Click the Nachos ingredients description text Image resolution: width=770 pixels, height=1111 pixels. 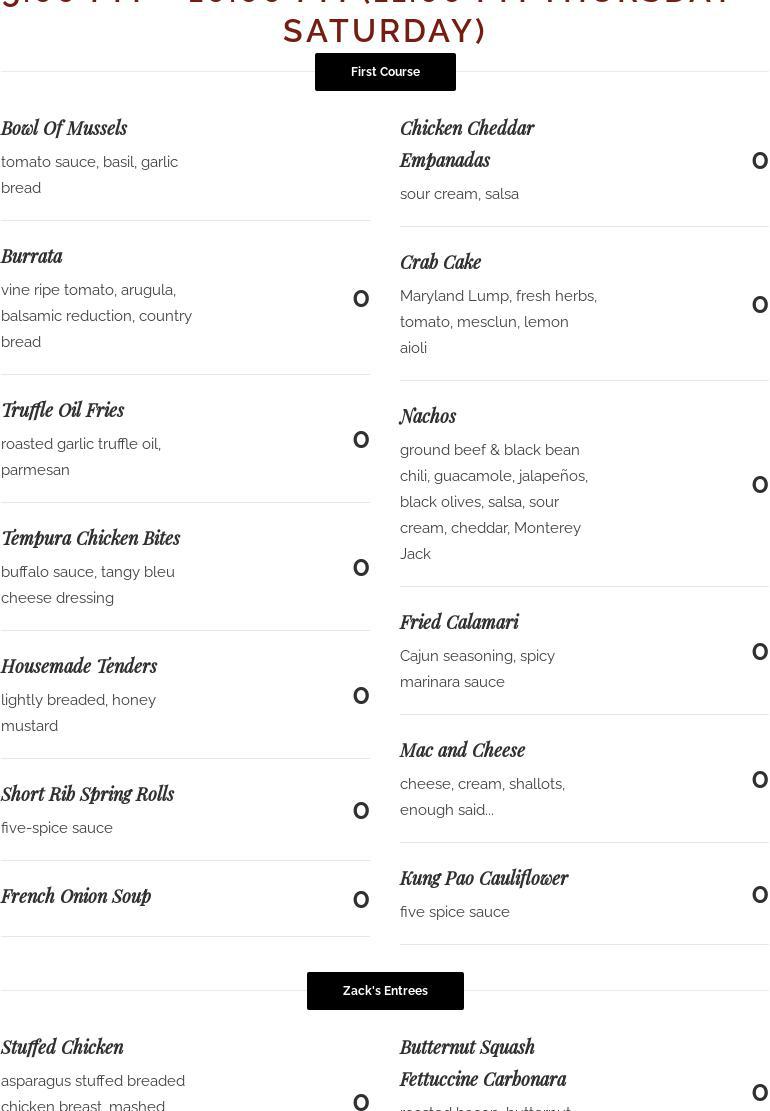494,502
